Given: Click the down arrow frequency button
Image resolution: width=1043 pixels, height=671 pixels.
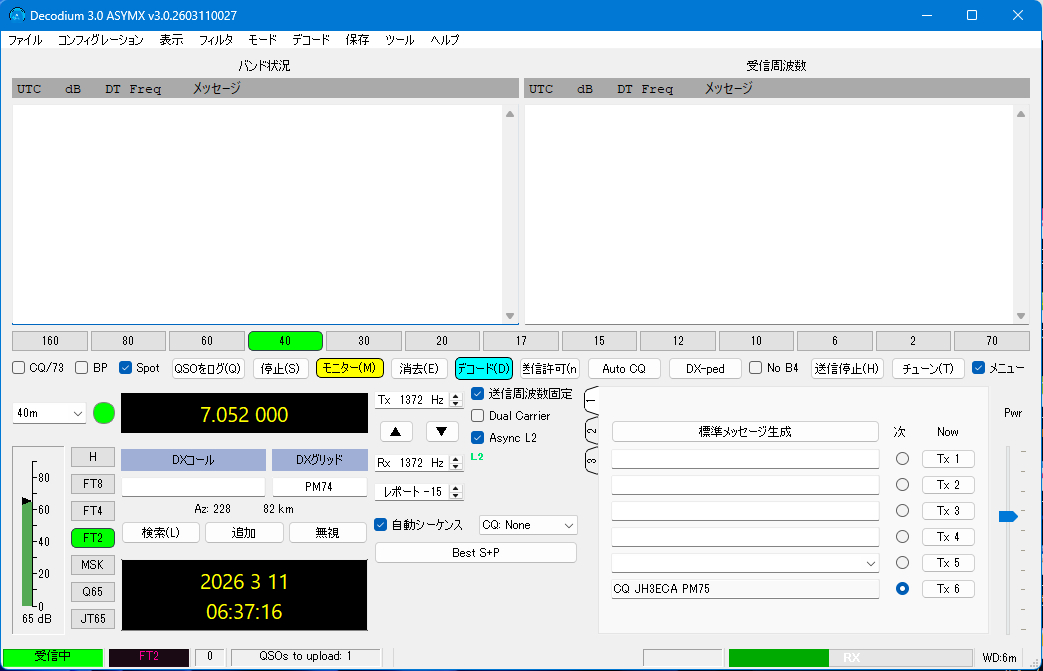Looking at the screenshot, I should 442,432.
